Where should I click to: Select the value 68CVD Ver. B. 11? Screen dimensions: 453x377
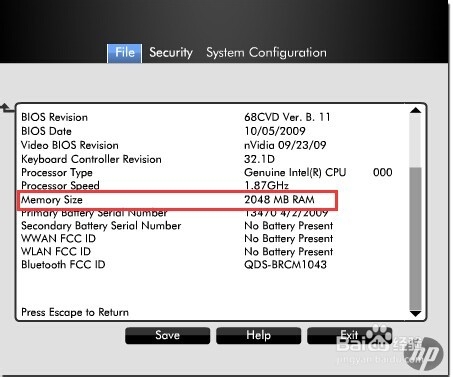[x=287, y=117]
